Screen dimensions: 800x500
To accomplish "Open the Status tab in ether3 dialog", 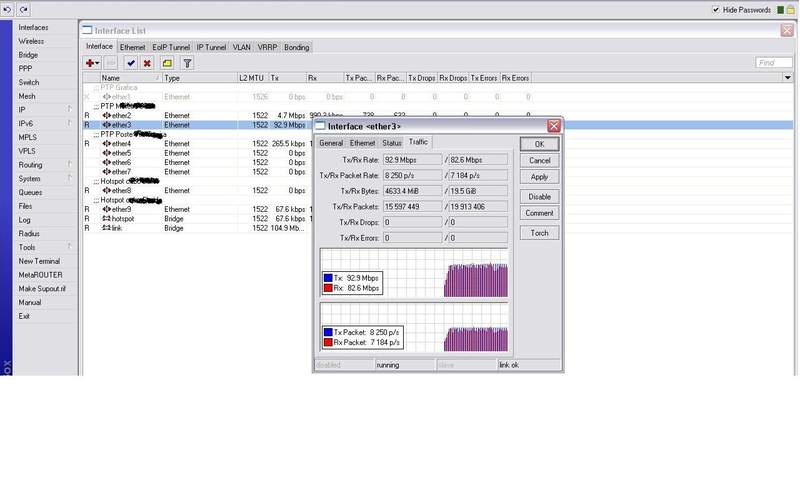I will pyautogui.click(x=392, y=143).
